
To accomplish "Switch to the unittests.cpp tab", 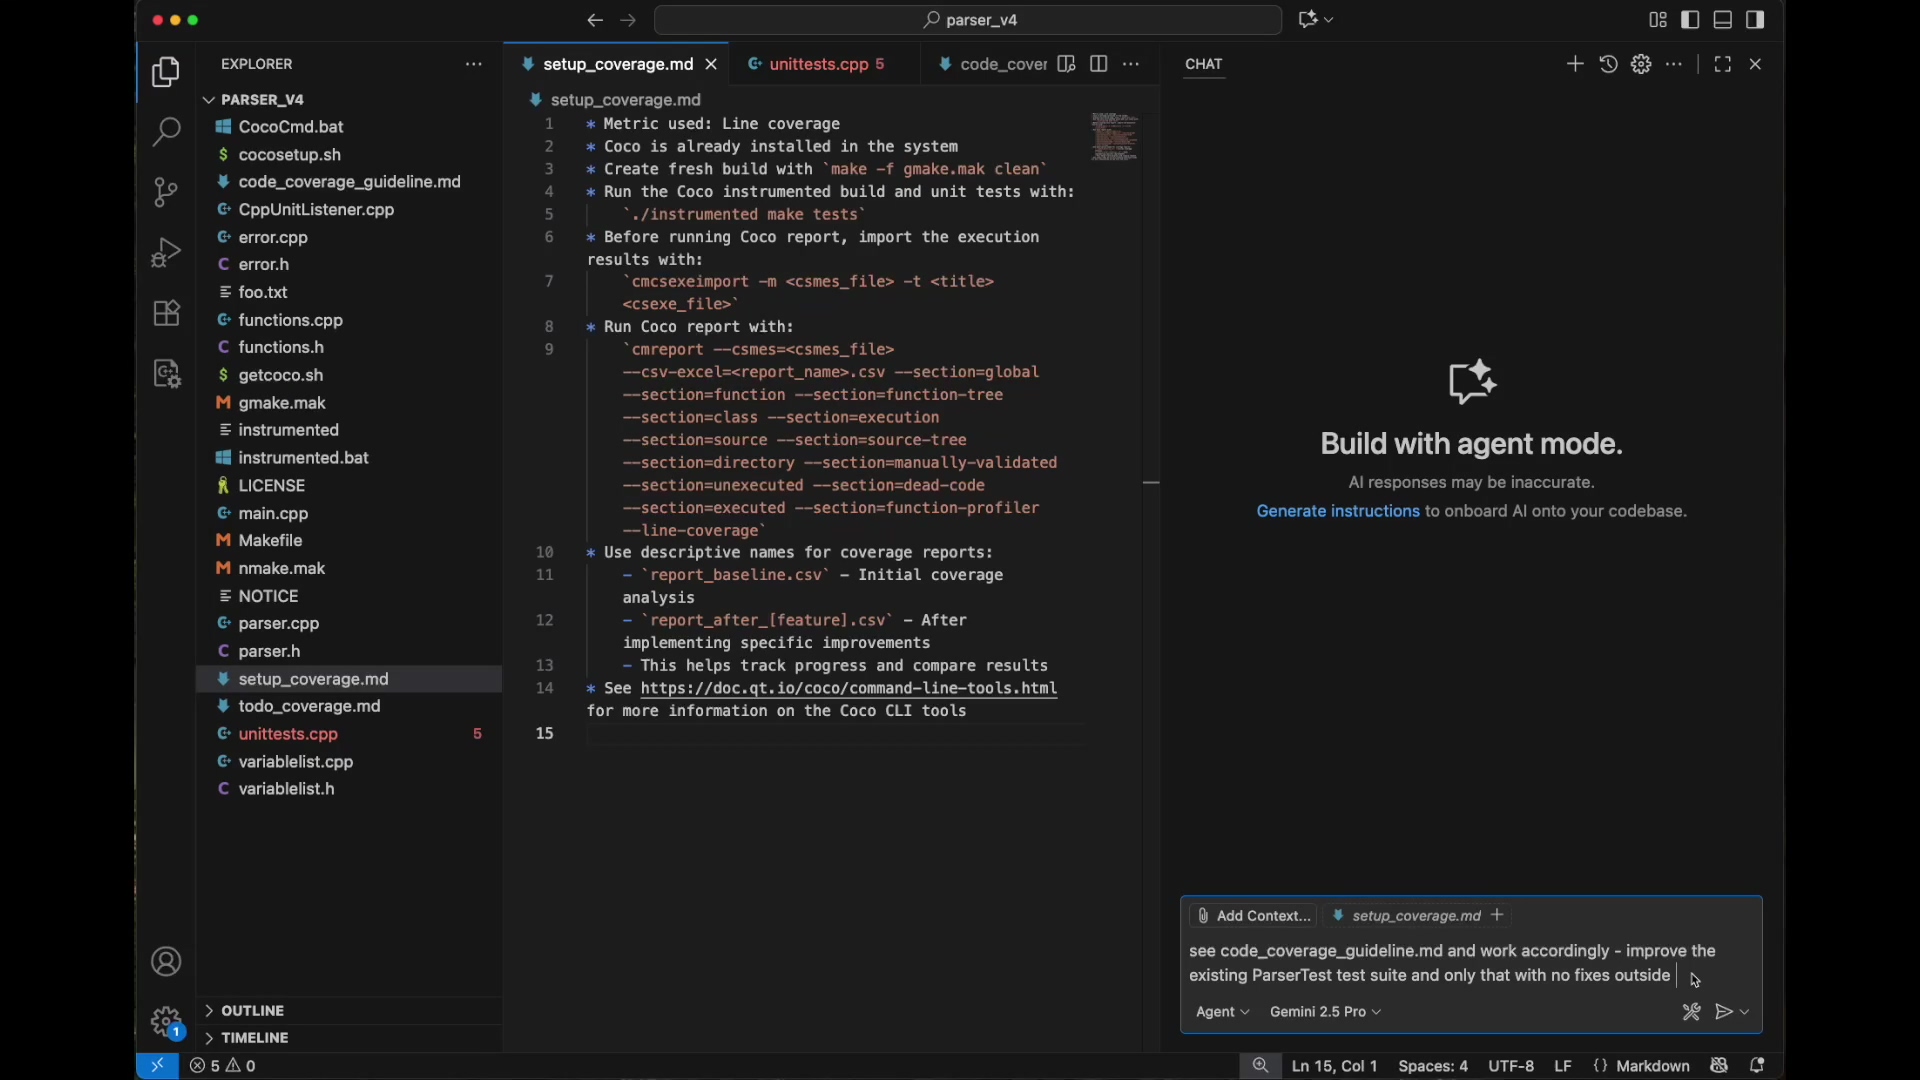I will [x=818, y=64].
